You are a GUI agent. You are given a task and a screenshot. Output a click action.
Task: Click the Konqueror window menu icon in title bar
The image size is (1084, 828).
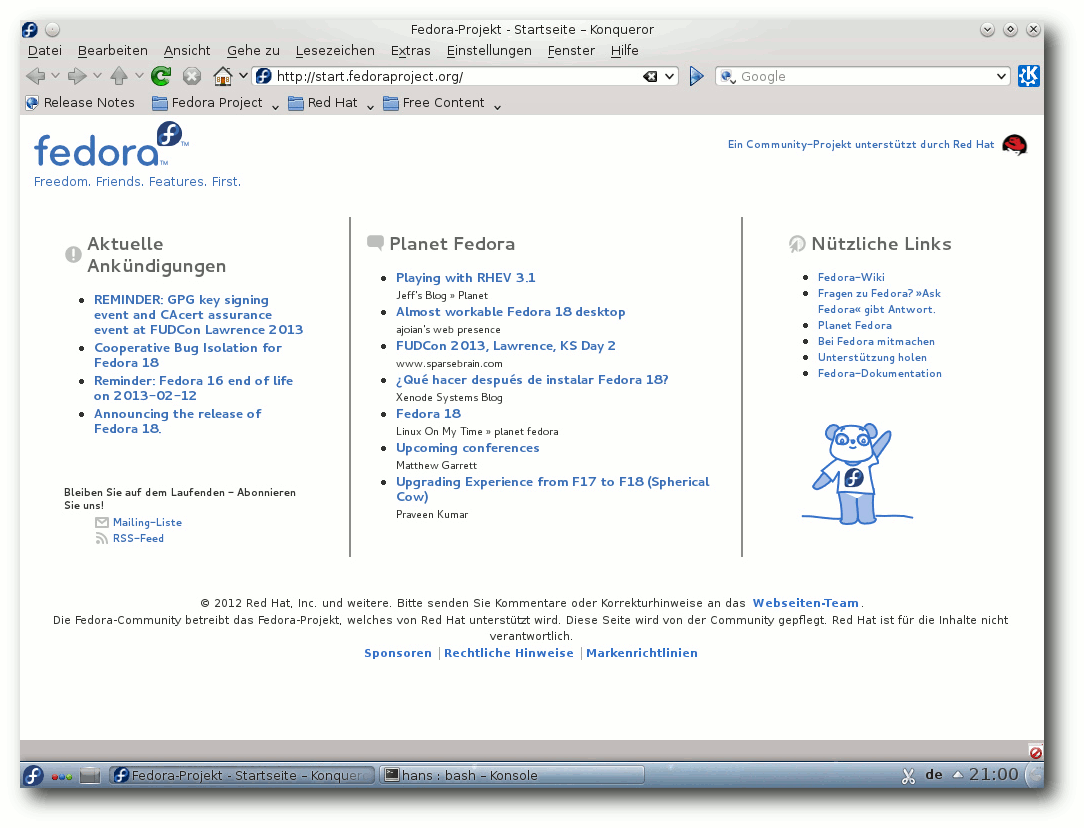click(30, 30)
